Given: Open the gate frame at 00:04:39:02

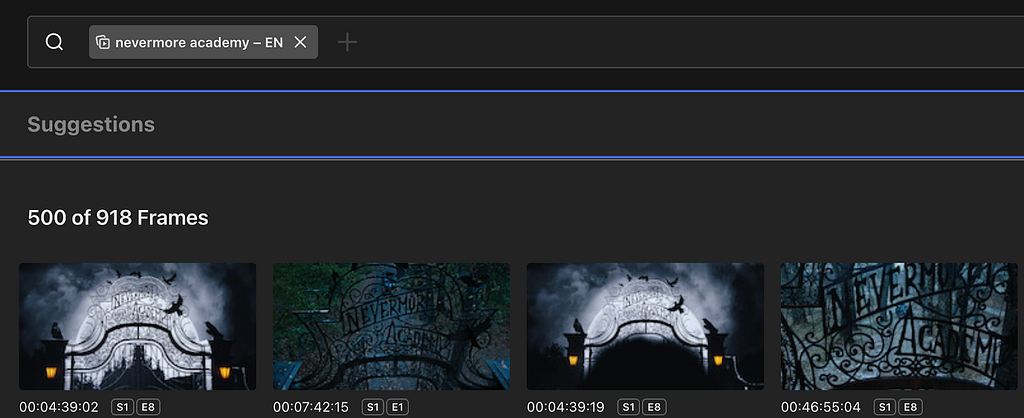Looking at the screenshot, I should tap(137, 327).
